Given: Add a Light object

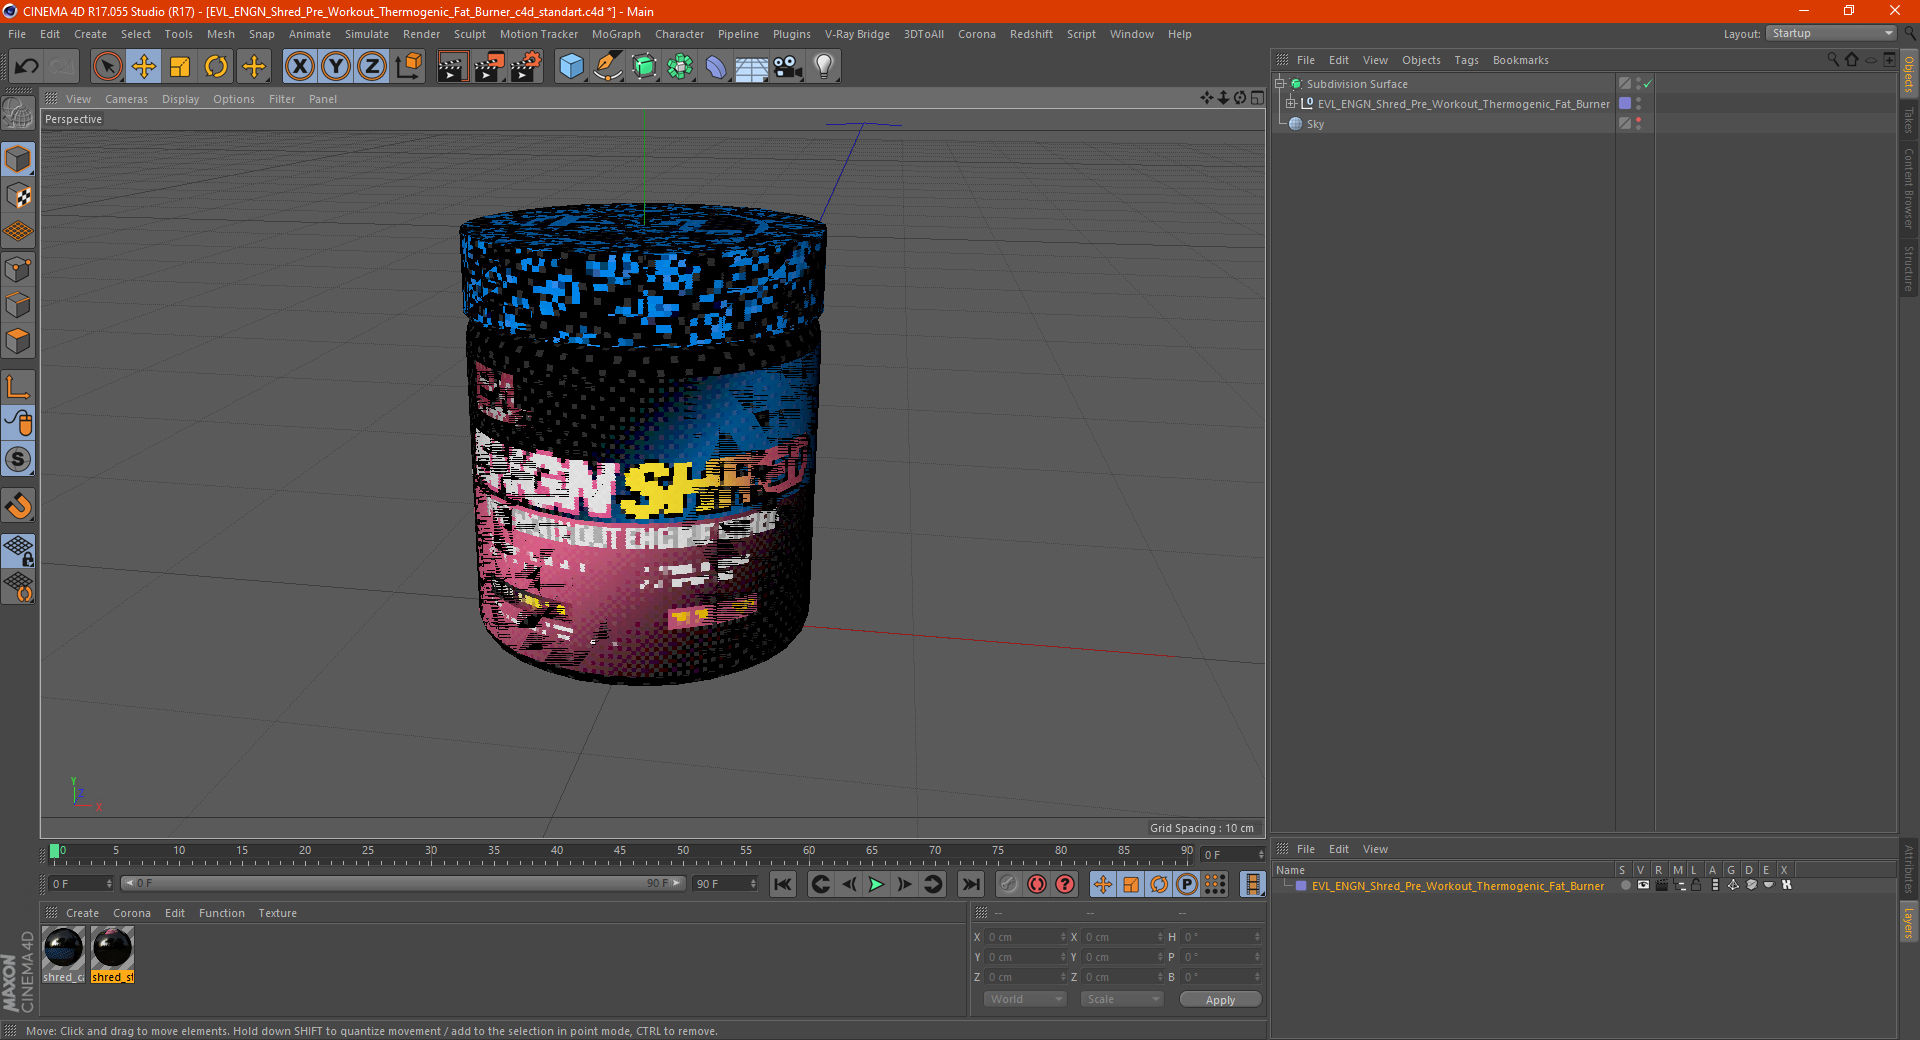Looking at the screenshot, I should tap(824, 67).
